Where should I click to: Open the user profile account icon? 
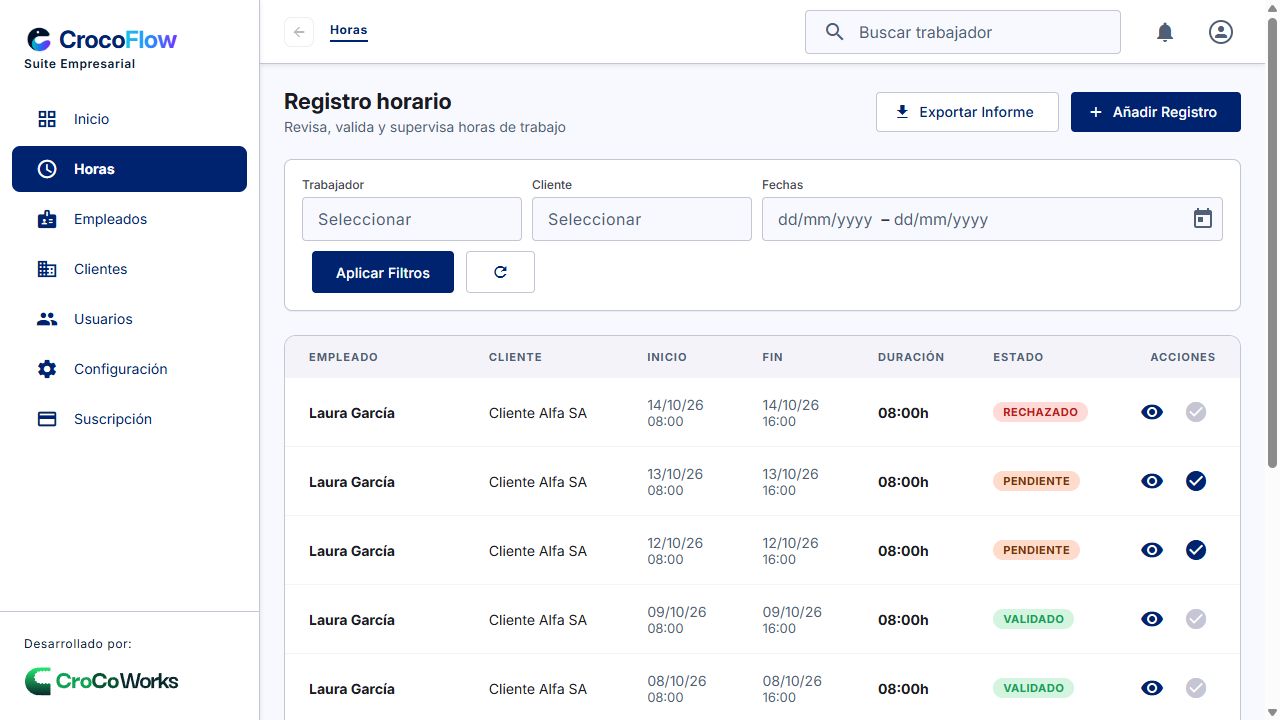click(1221, 32)
